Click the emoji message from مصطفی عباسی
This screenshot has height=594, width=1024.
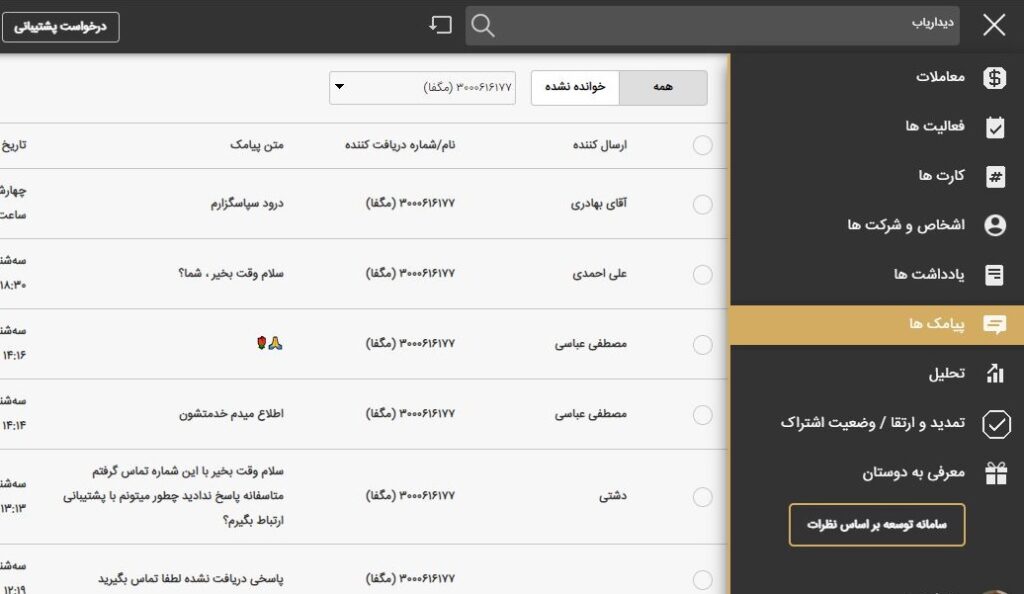pos(270,343)
